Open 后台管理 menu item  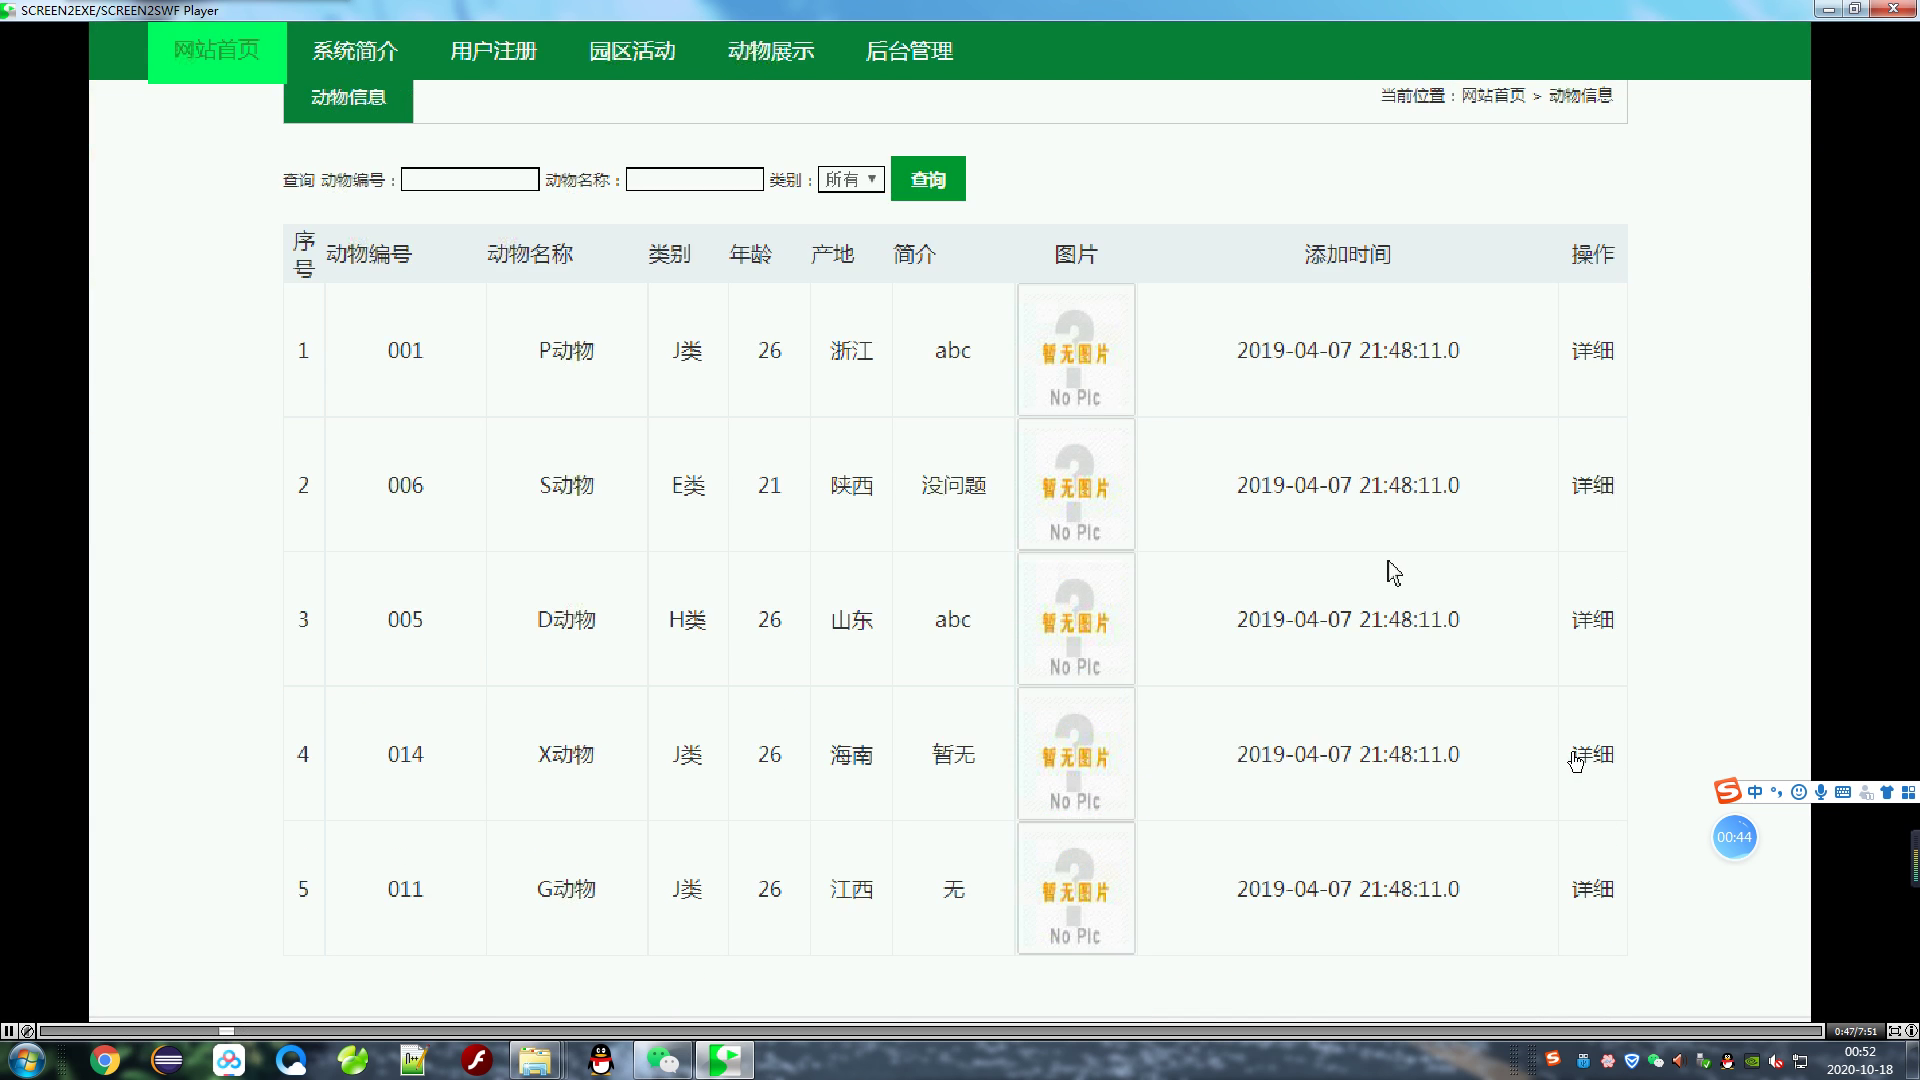pos(909,51)
